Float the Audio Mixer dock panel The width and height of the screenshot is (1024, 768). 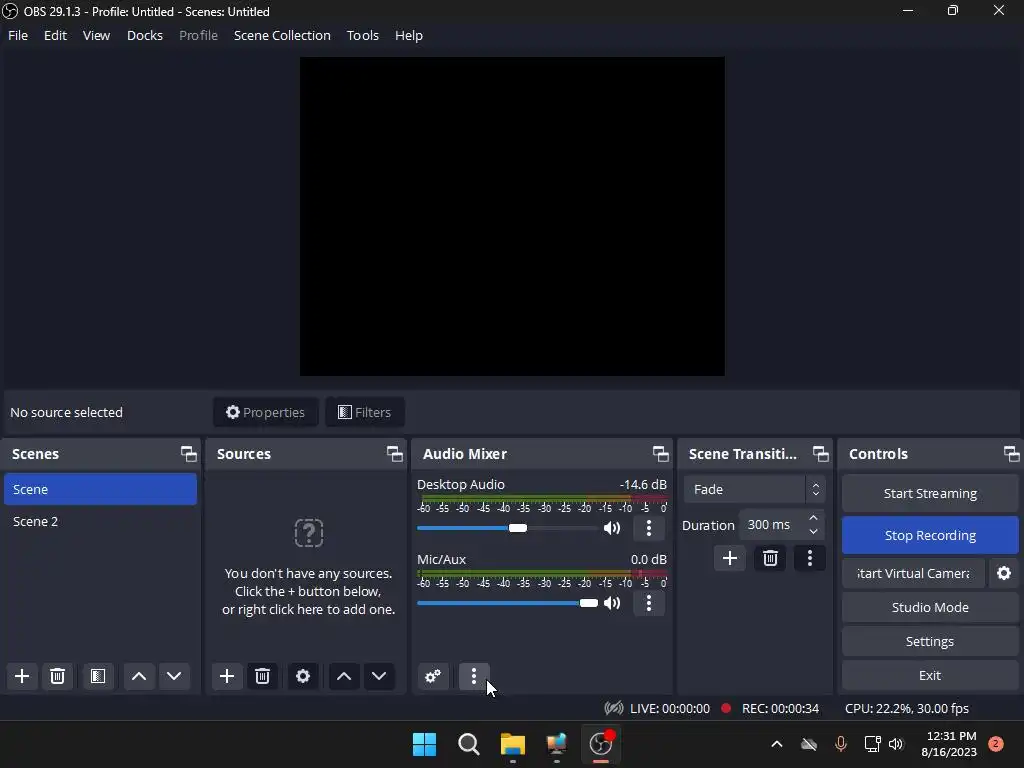pos(660,454)
